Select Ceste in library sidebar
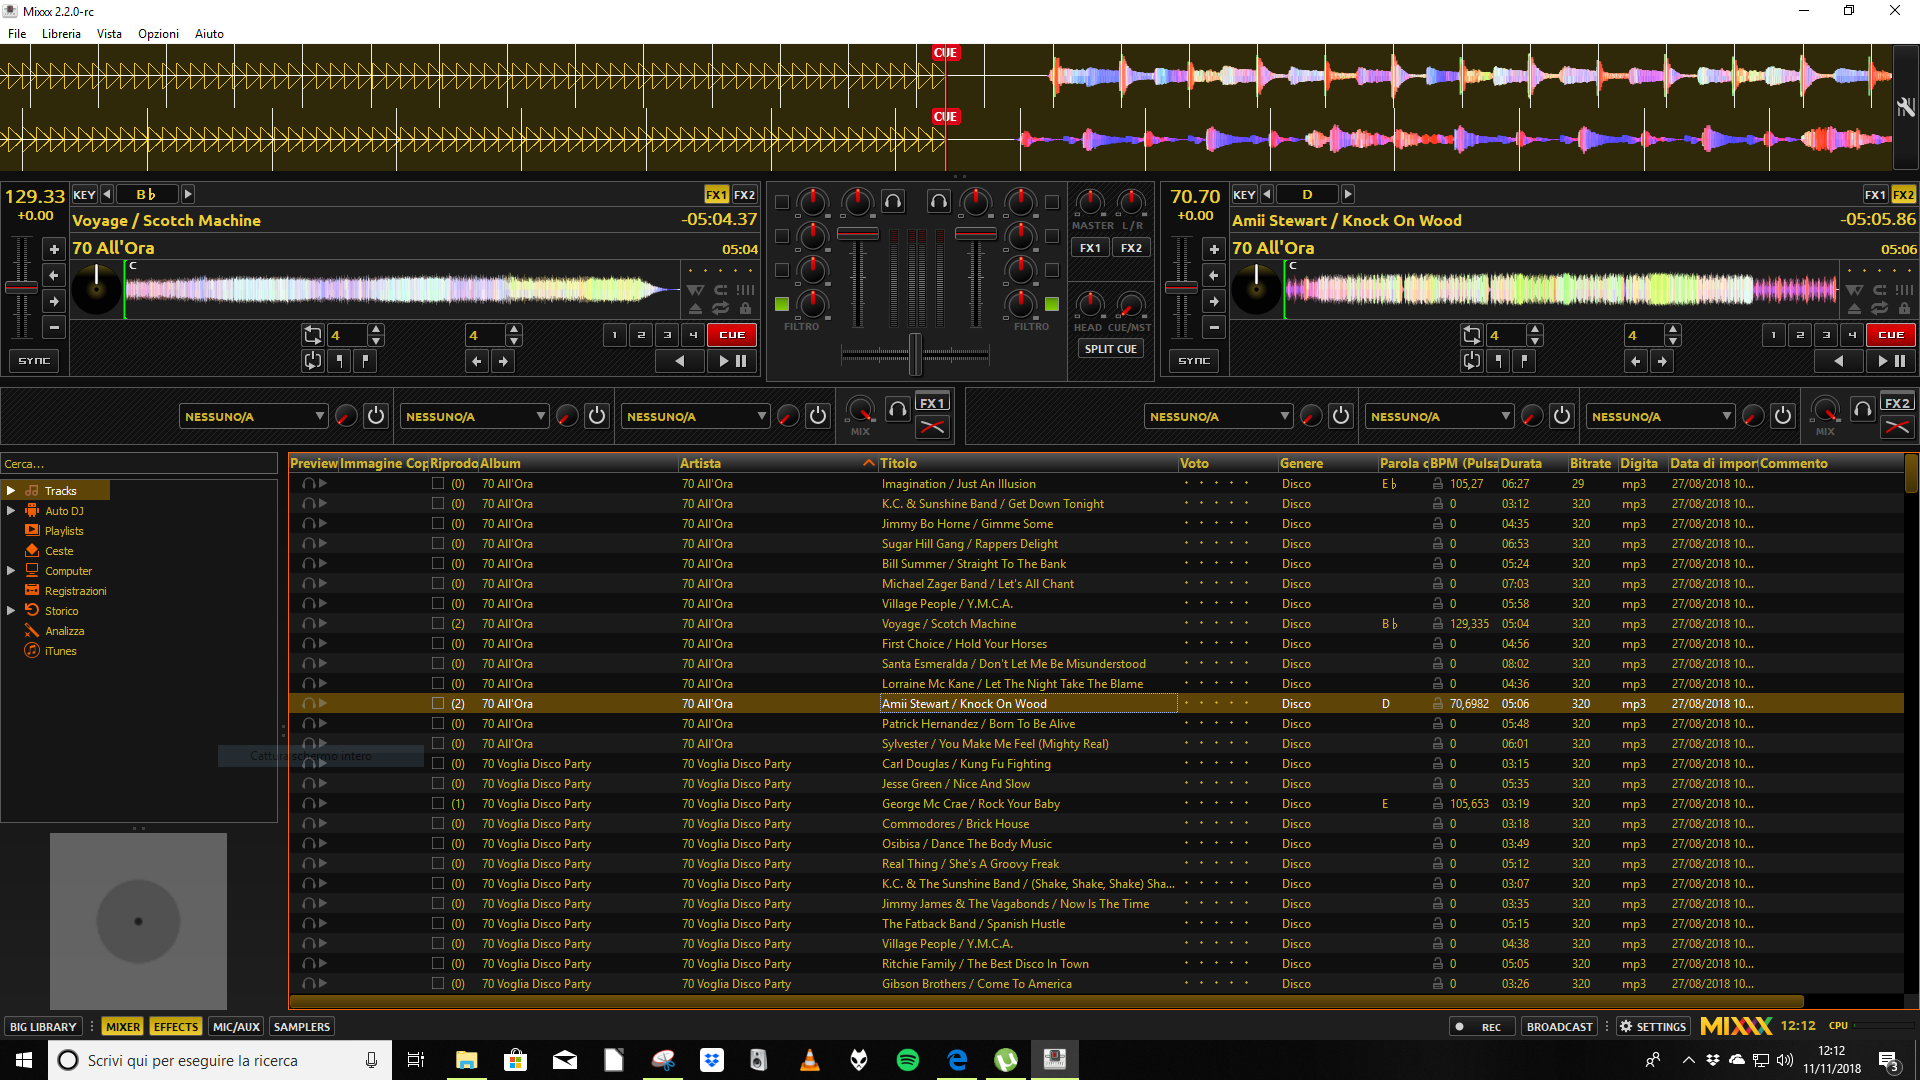Screen dimensions: 1920x1080 [x=59, y=551]
